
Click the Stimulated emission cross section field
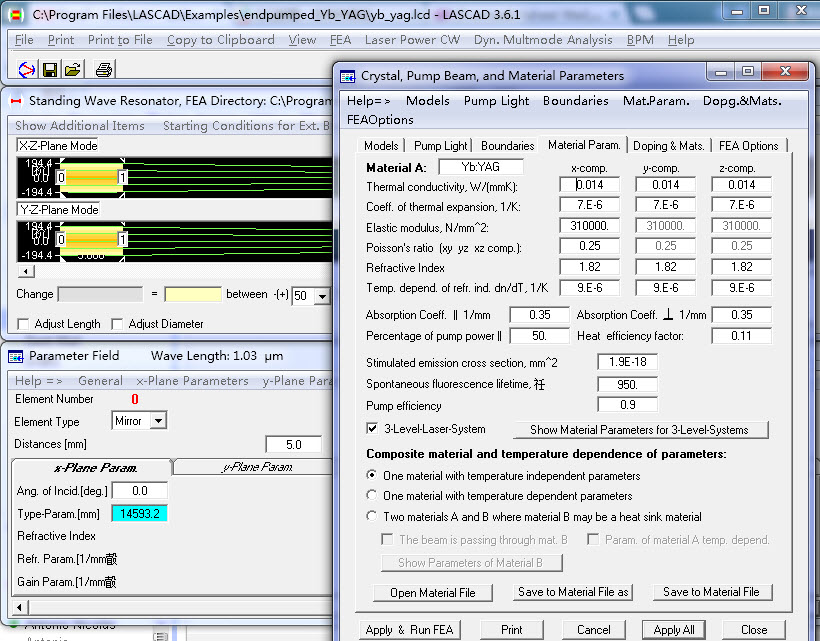click(627, 362)
